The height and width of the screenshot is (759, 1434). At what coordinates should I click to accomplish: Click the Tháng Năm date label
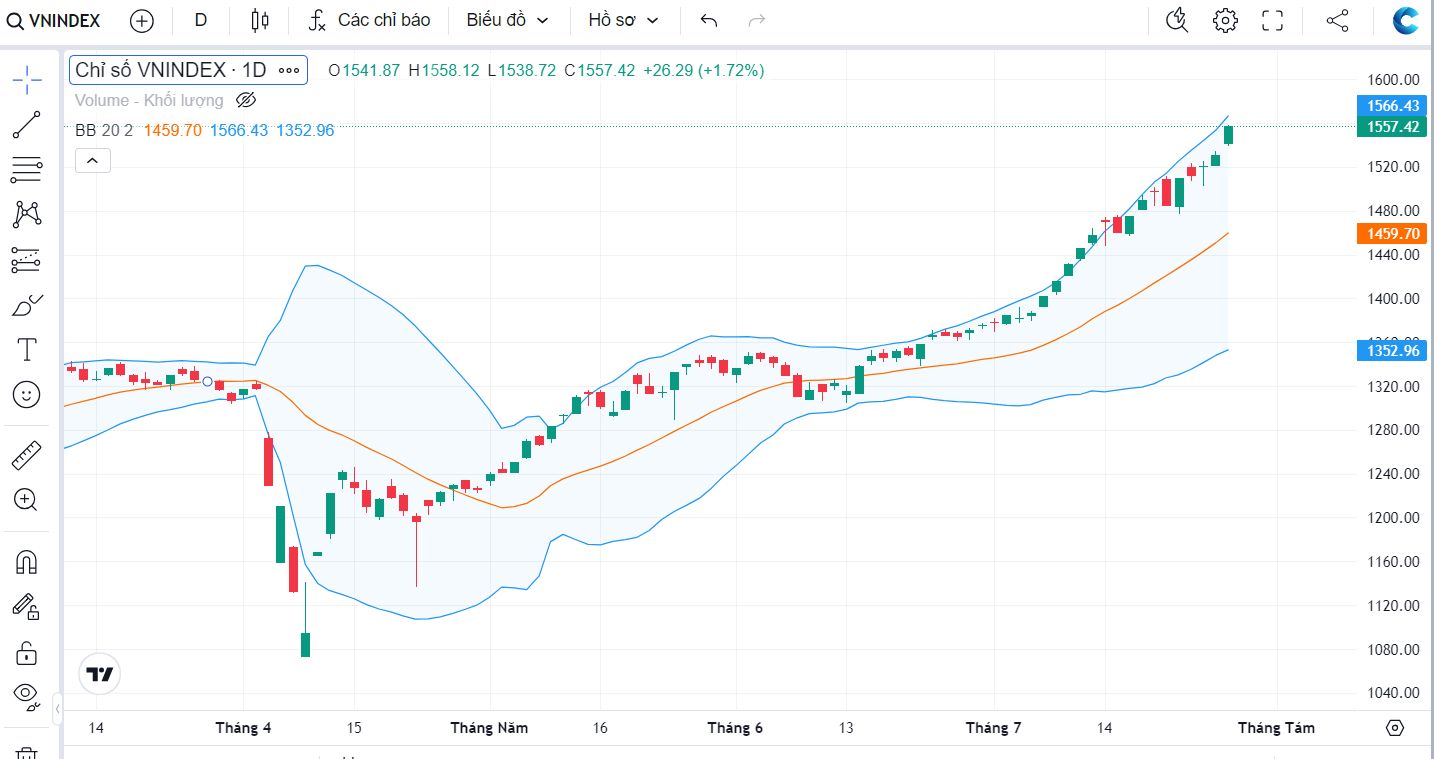(x=489, y=728)
